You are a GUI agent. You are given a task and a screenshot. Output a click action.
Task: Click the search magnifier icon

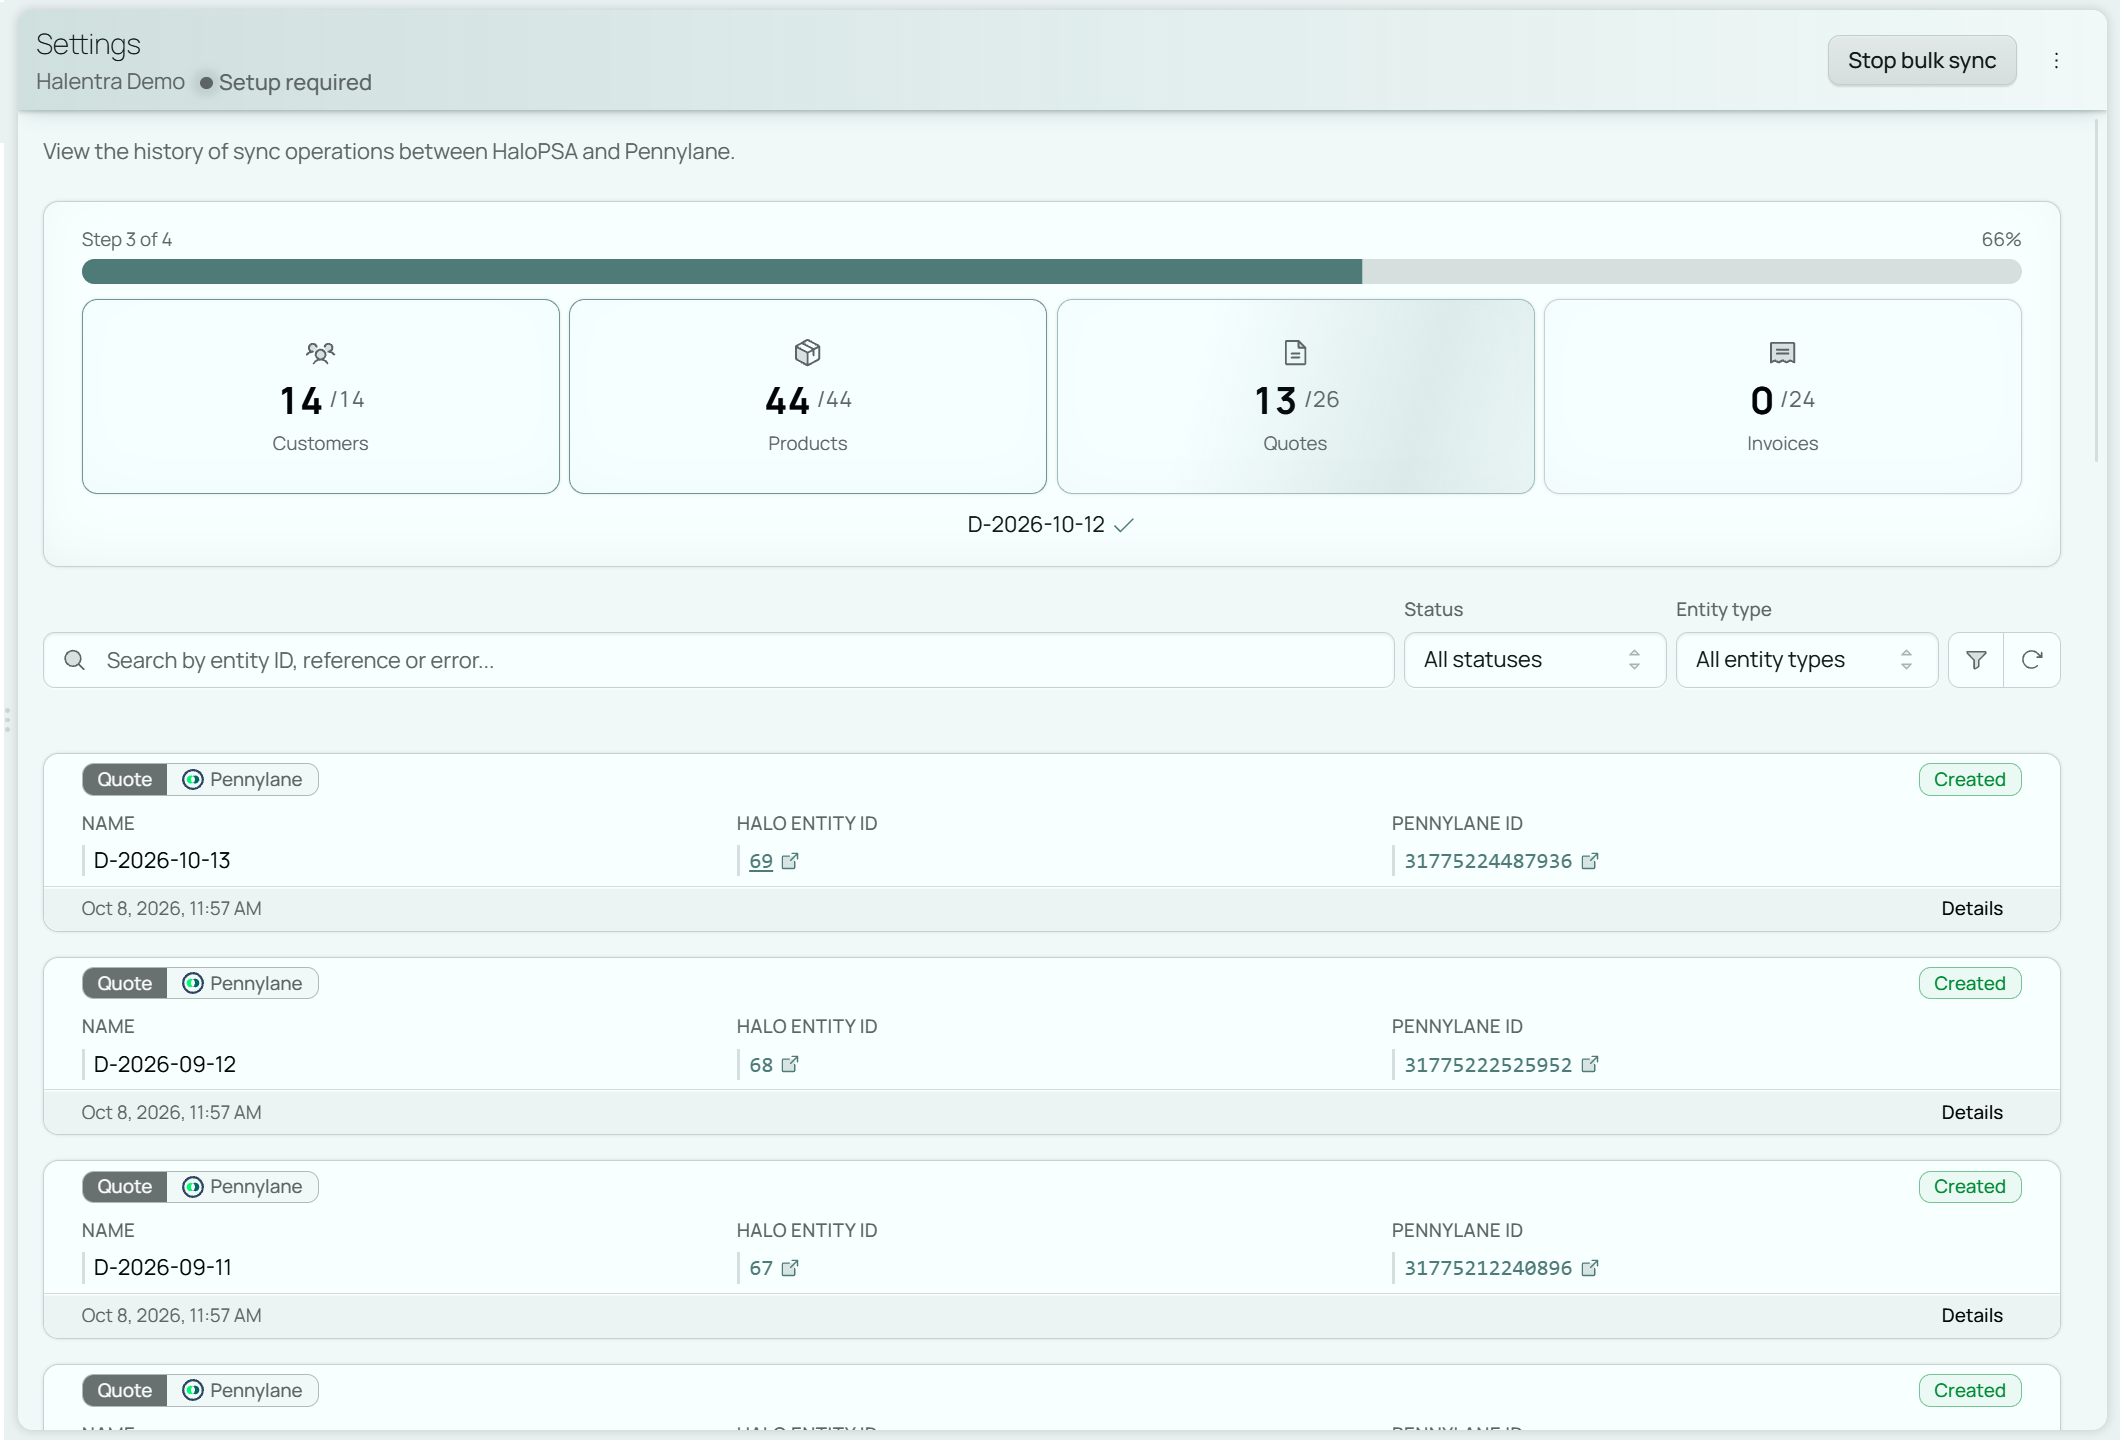pyautogui.click(x=74, y=660)
